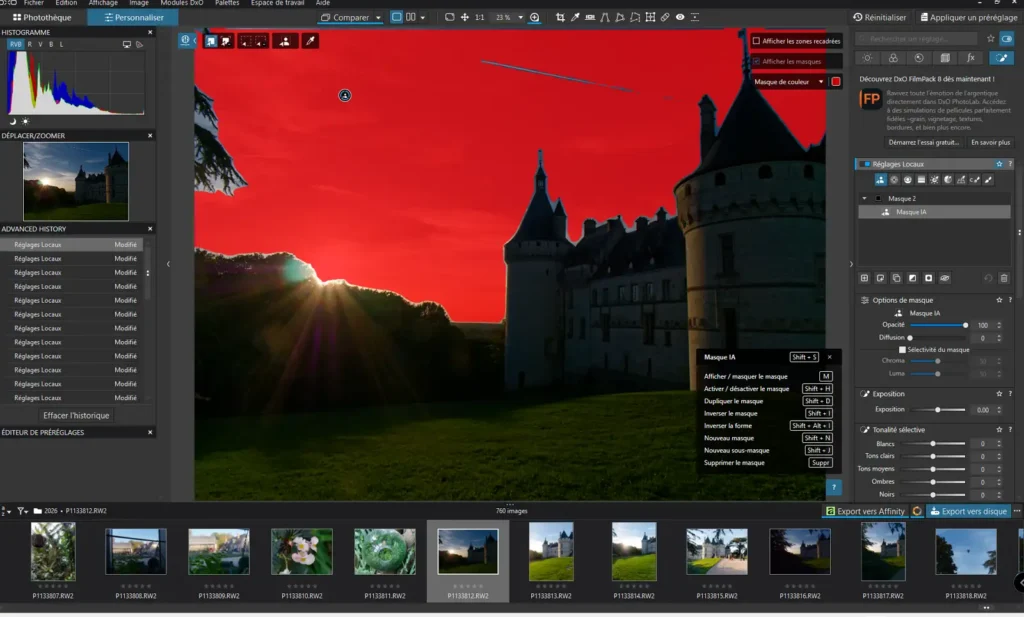
Task: Enable Sélectivité du masque checkbox
Action: [x=902, y=350]
